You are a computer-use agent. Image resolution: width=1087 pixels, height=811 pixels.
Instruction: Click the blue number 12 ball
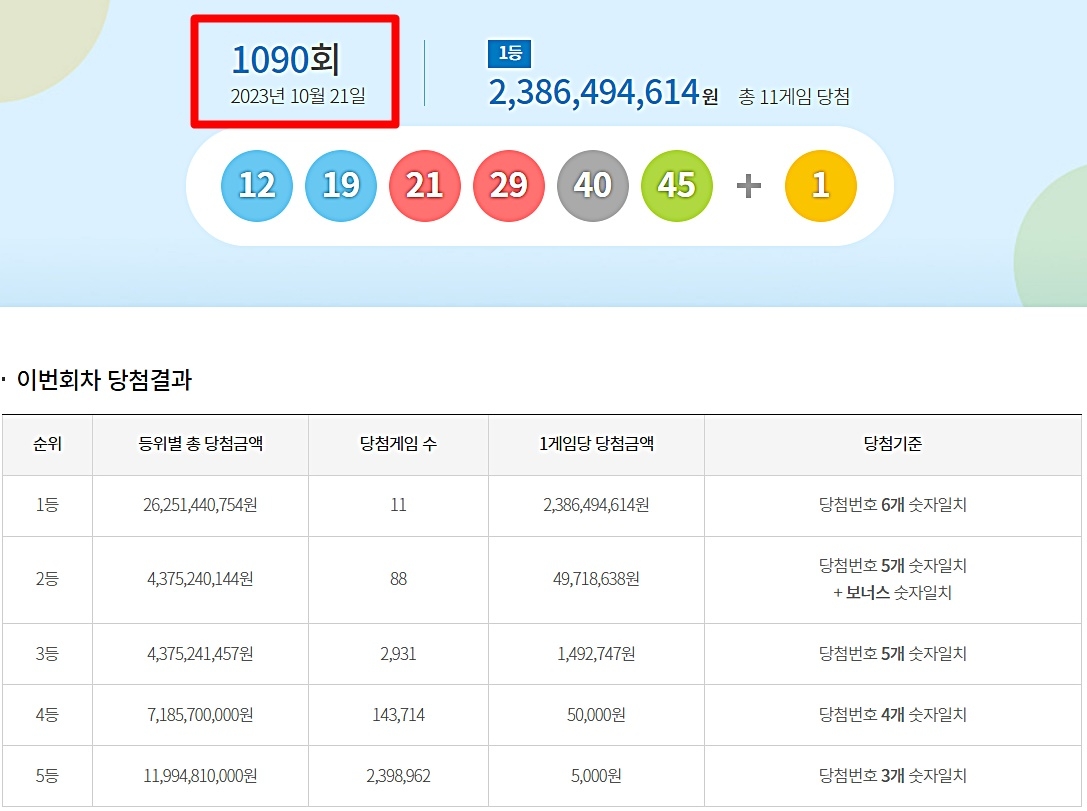[257, 186]
